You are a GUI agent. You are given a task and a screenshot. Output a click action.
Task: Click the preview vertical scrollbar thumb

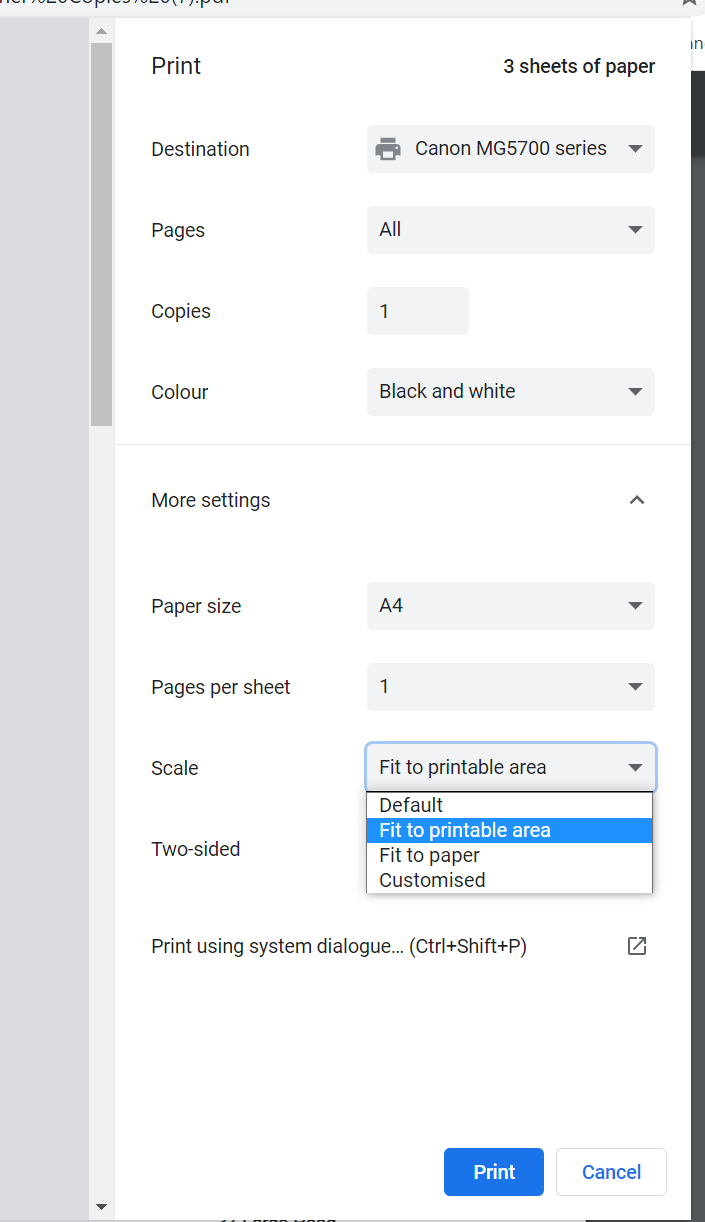(x=101, y=235)
